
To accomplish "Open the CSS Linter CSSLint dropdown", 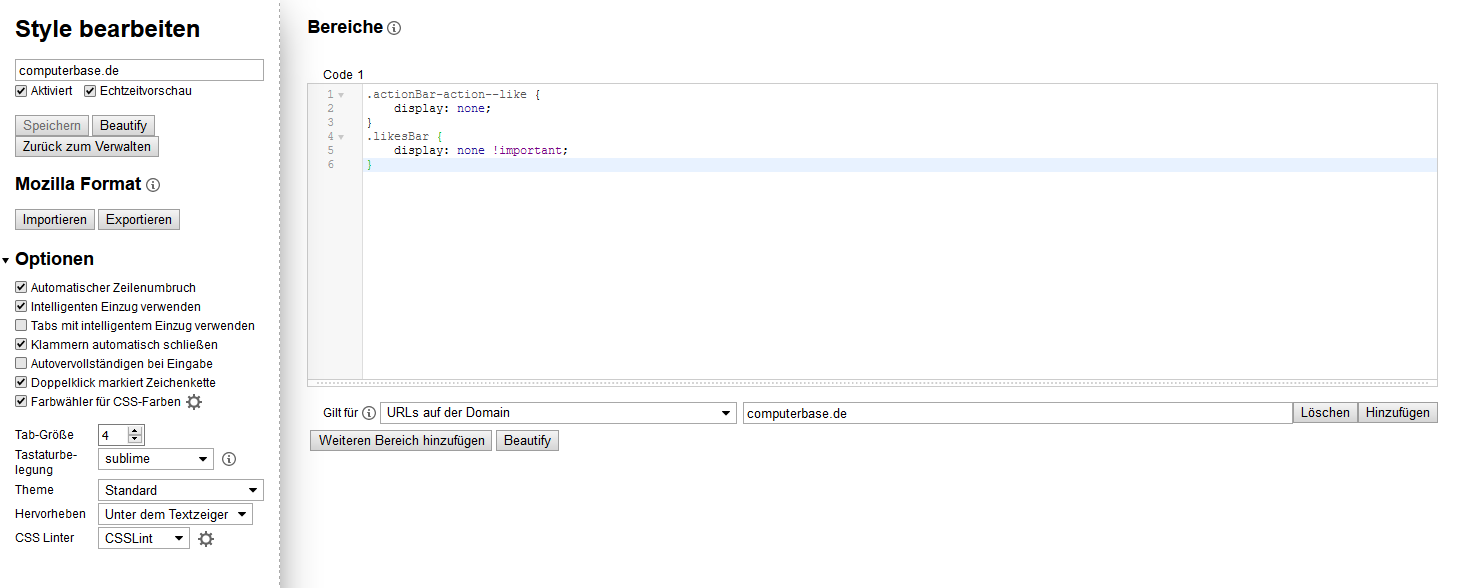I will (x=144, y=538).
